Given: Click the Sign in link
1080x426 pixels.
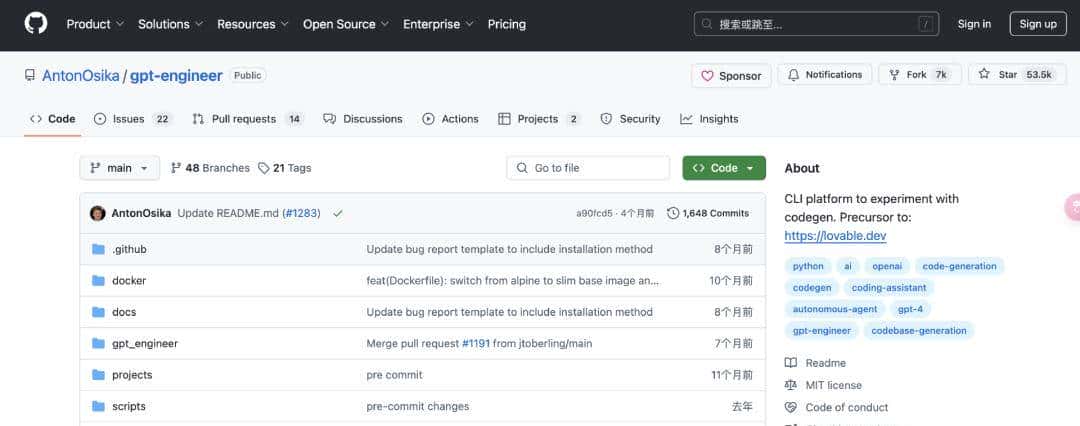Looking at the screenshot, I should [x=974, y=24].
